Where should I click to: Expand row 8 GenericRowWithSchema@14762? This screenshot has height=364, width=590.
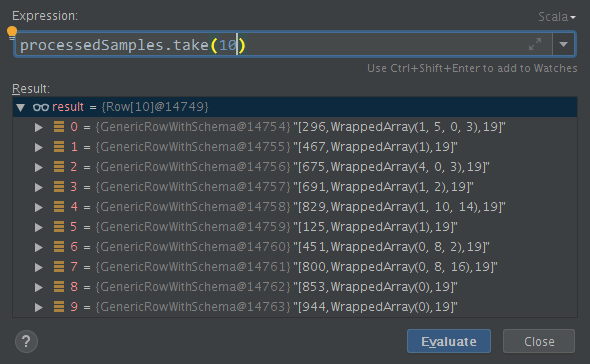tap(38, 287)
